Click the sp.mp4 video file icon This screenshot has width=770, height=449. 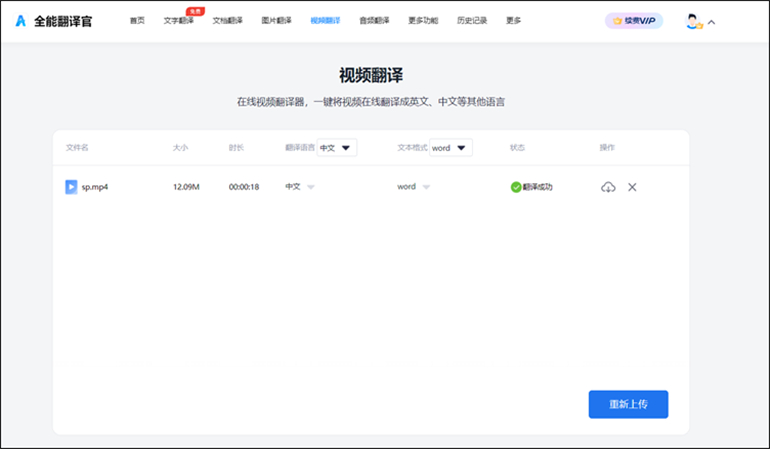click(x=71, y=187)
